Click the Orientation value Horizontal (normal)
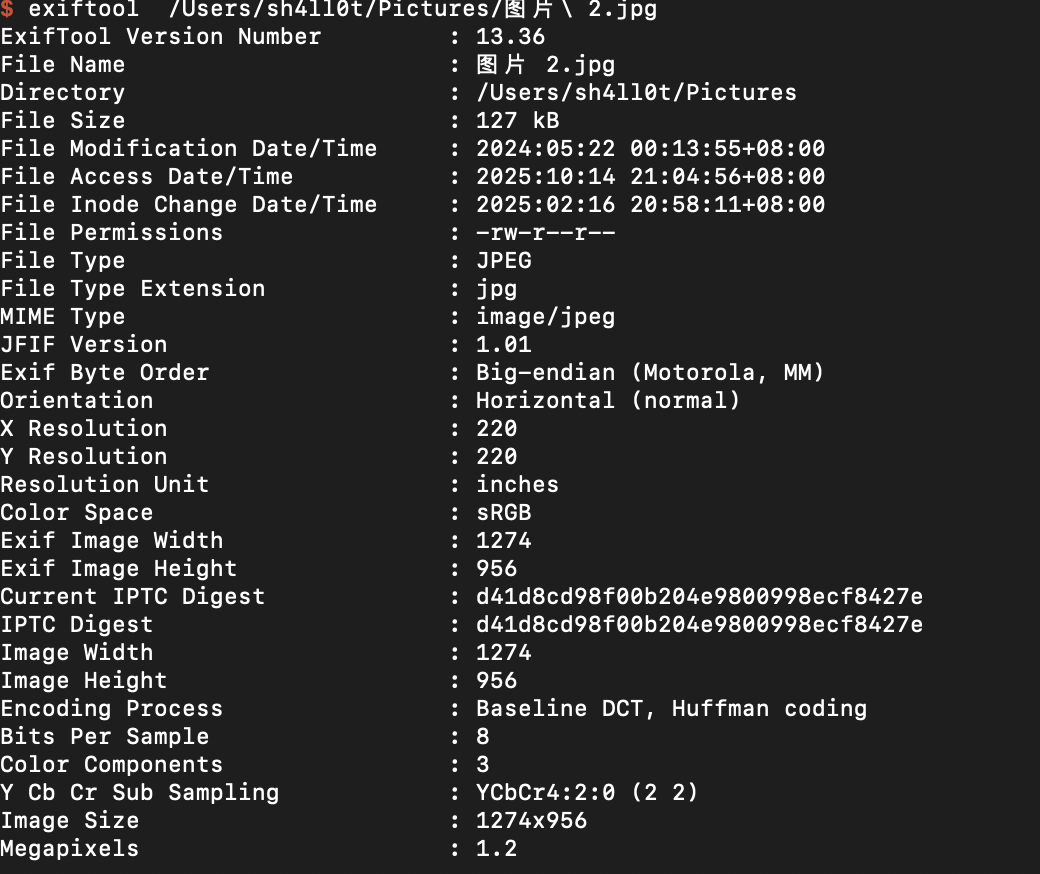Image resolution: width=1040 pixels, height=874 pixels. pyautogui.click(x=608, y=401)
